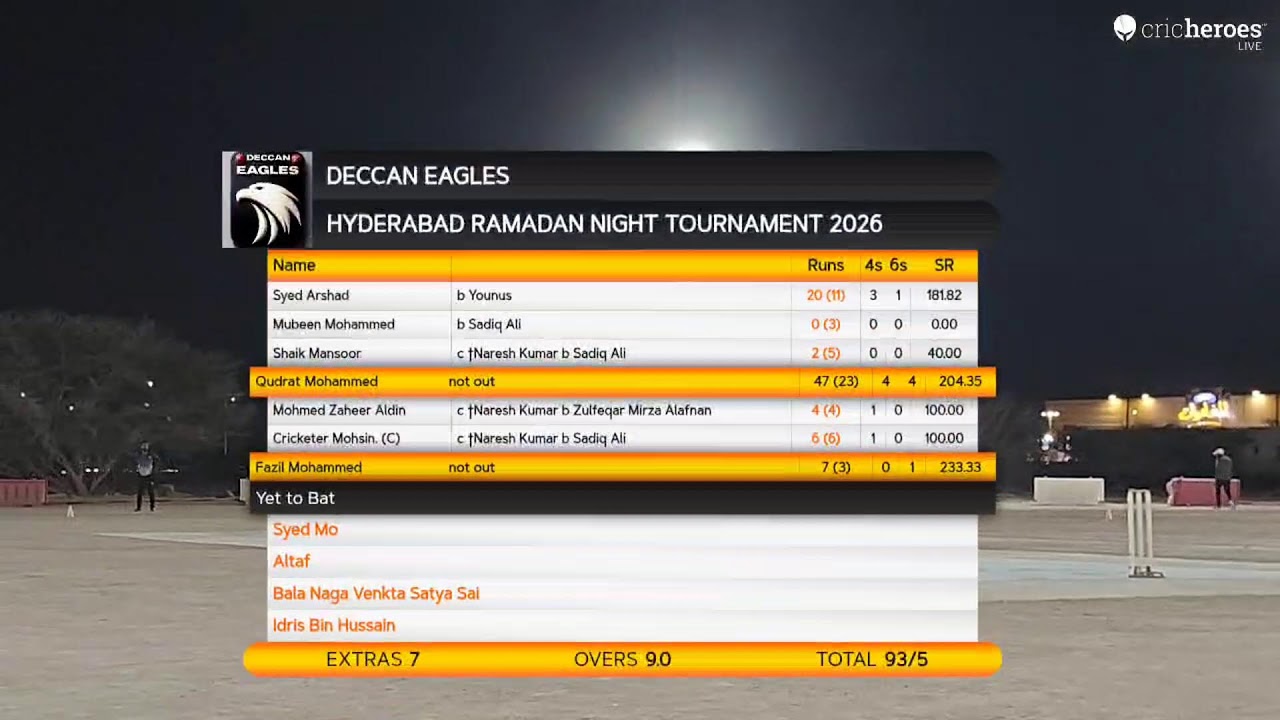Click dismissal by Zulfeqar Mirza Alafnan
Image resolution: width=1280 pixels, height=720 pixels.
tap(584, 410)
